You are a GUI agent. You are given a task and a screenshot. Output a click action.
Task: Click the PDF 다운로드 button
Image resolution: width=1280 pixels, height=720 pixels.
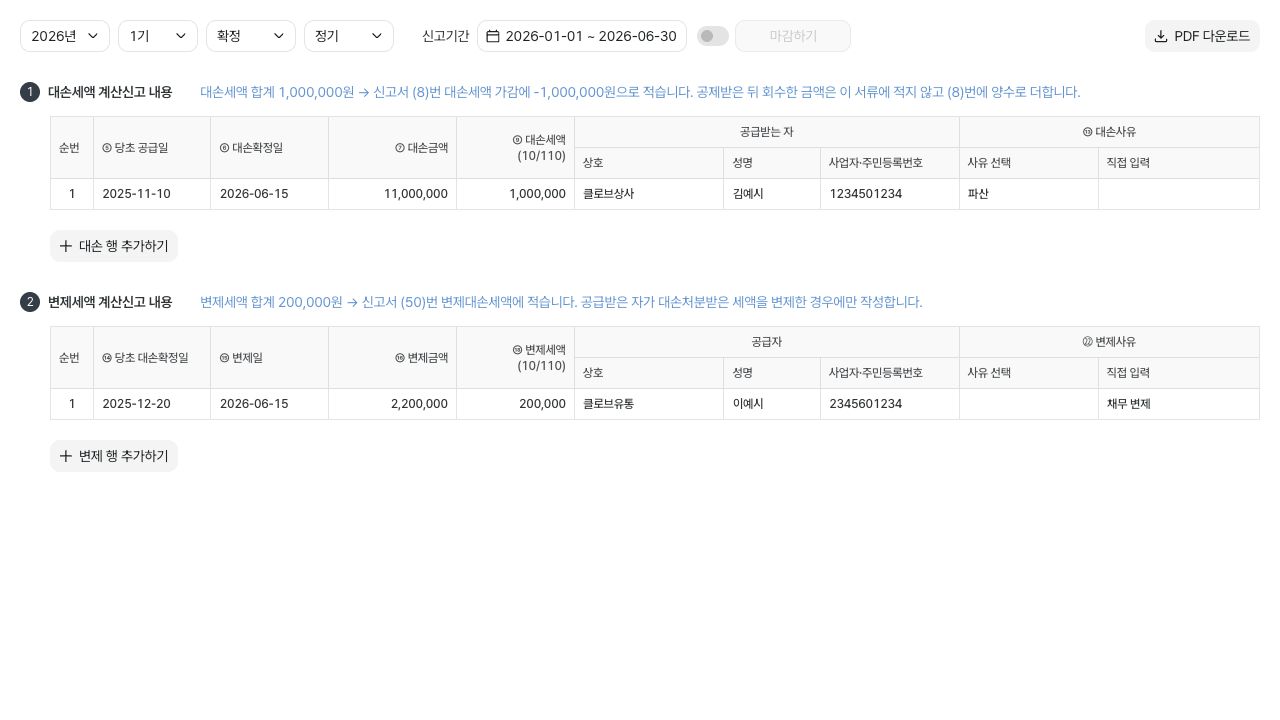pos(1202,36)
